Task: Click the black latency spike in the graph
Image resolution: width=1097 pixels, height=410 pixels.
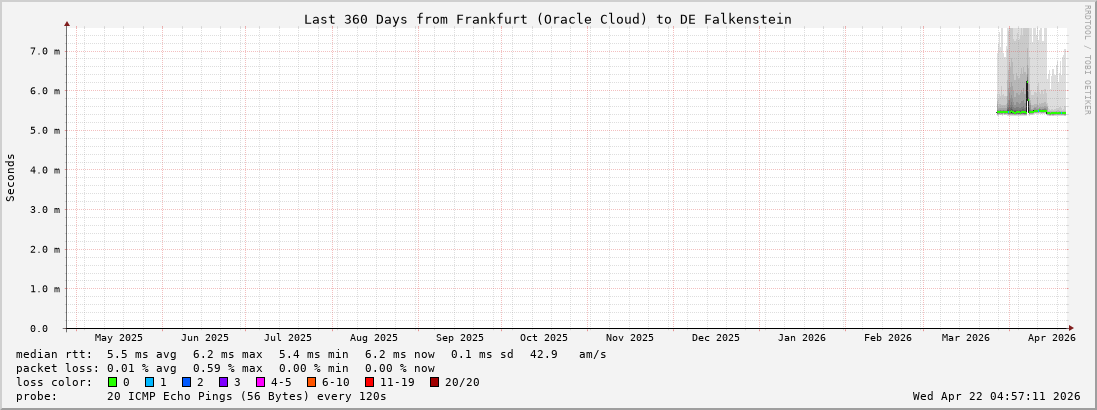Action: (x=1027, y=95)
